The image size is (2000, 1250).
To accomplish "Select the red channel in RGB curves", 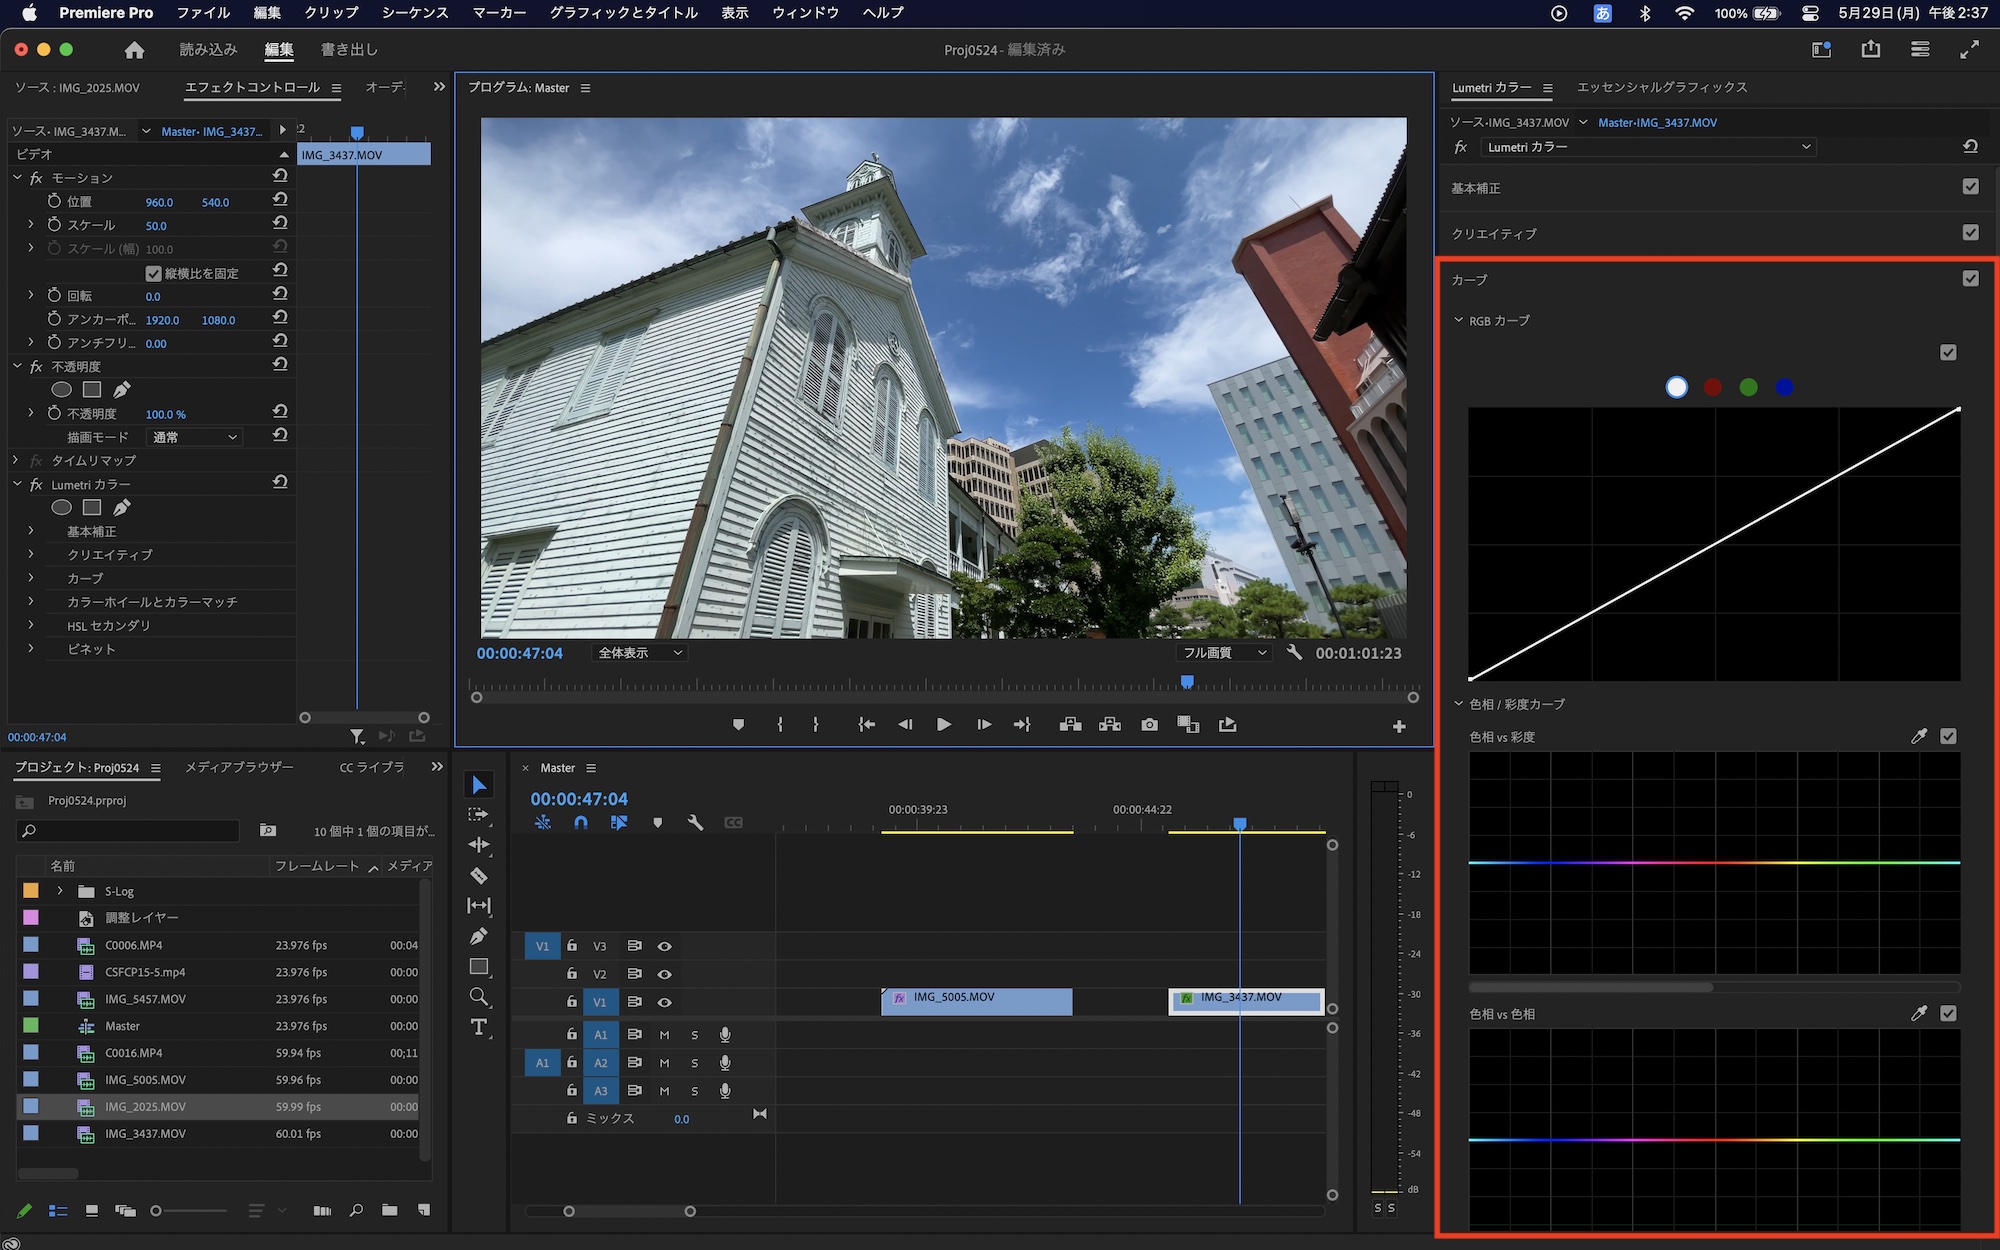I will click(x=1713, y=387).
